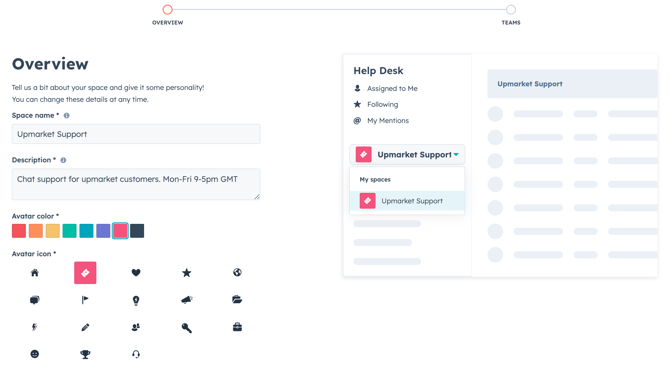Pick the selected pink avatar color
671x375 pixels.
click(120, 231)
